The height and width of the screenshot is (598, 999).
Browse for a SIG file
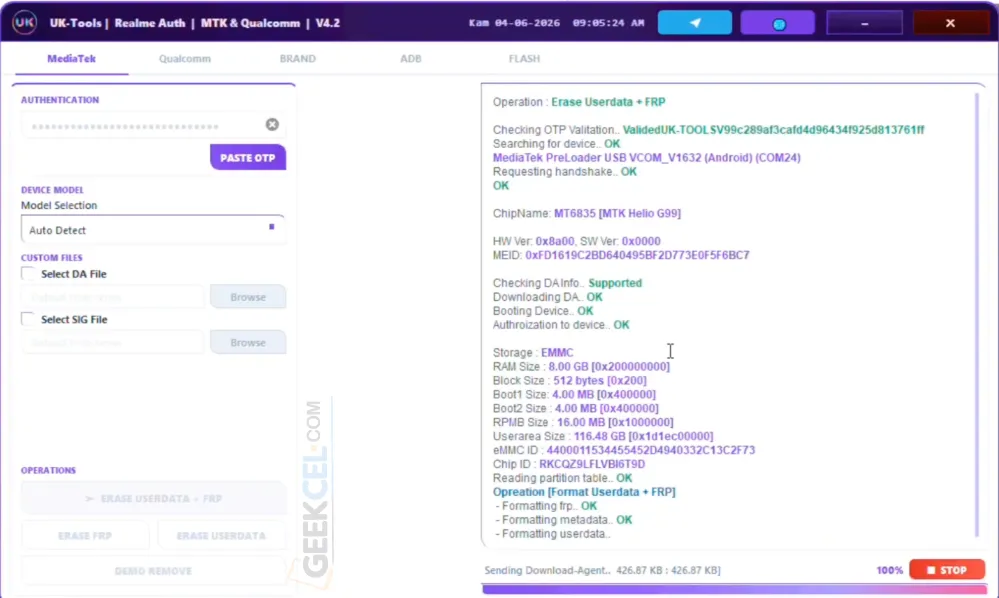click(x=248, y=343)
